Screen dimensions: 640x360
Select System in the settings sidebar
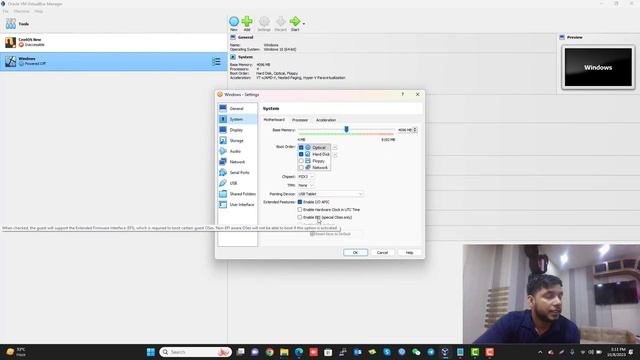coord(237,119)
